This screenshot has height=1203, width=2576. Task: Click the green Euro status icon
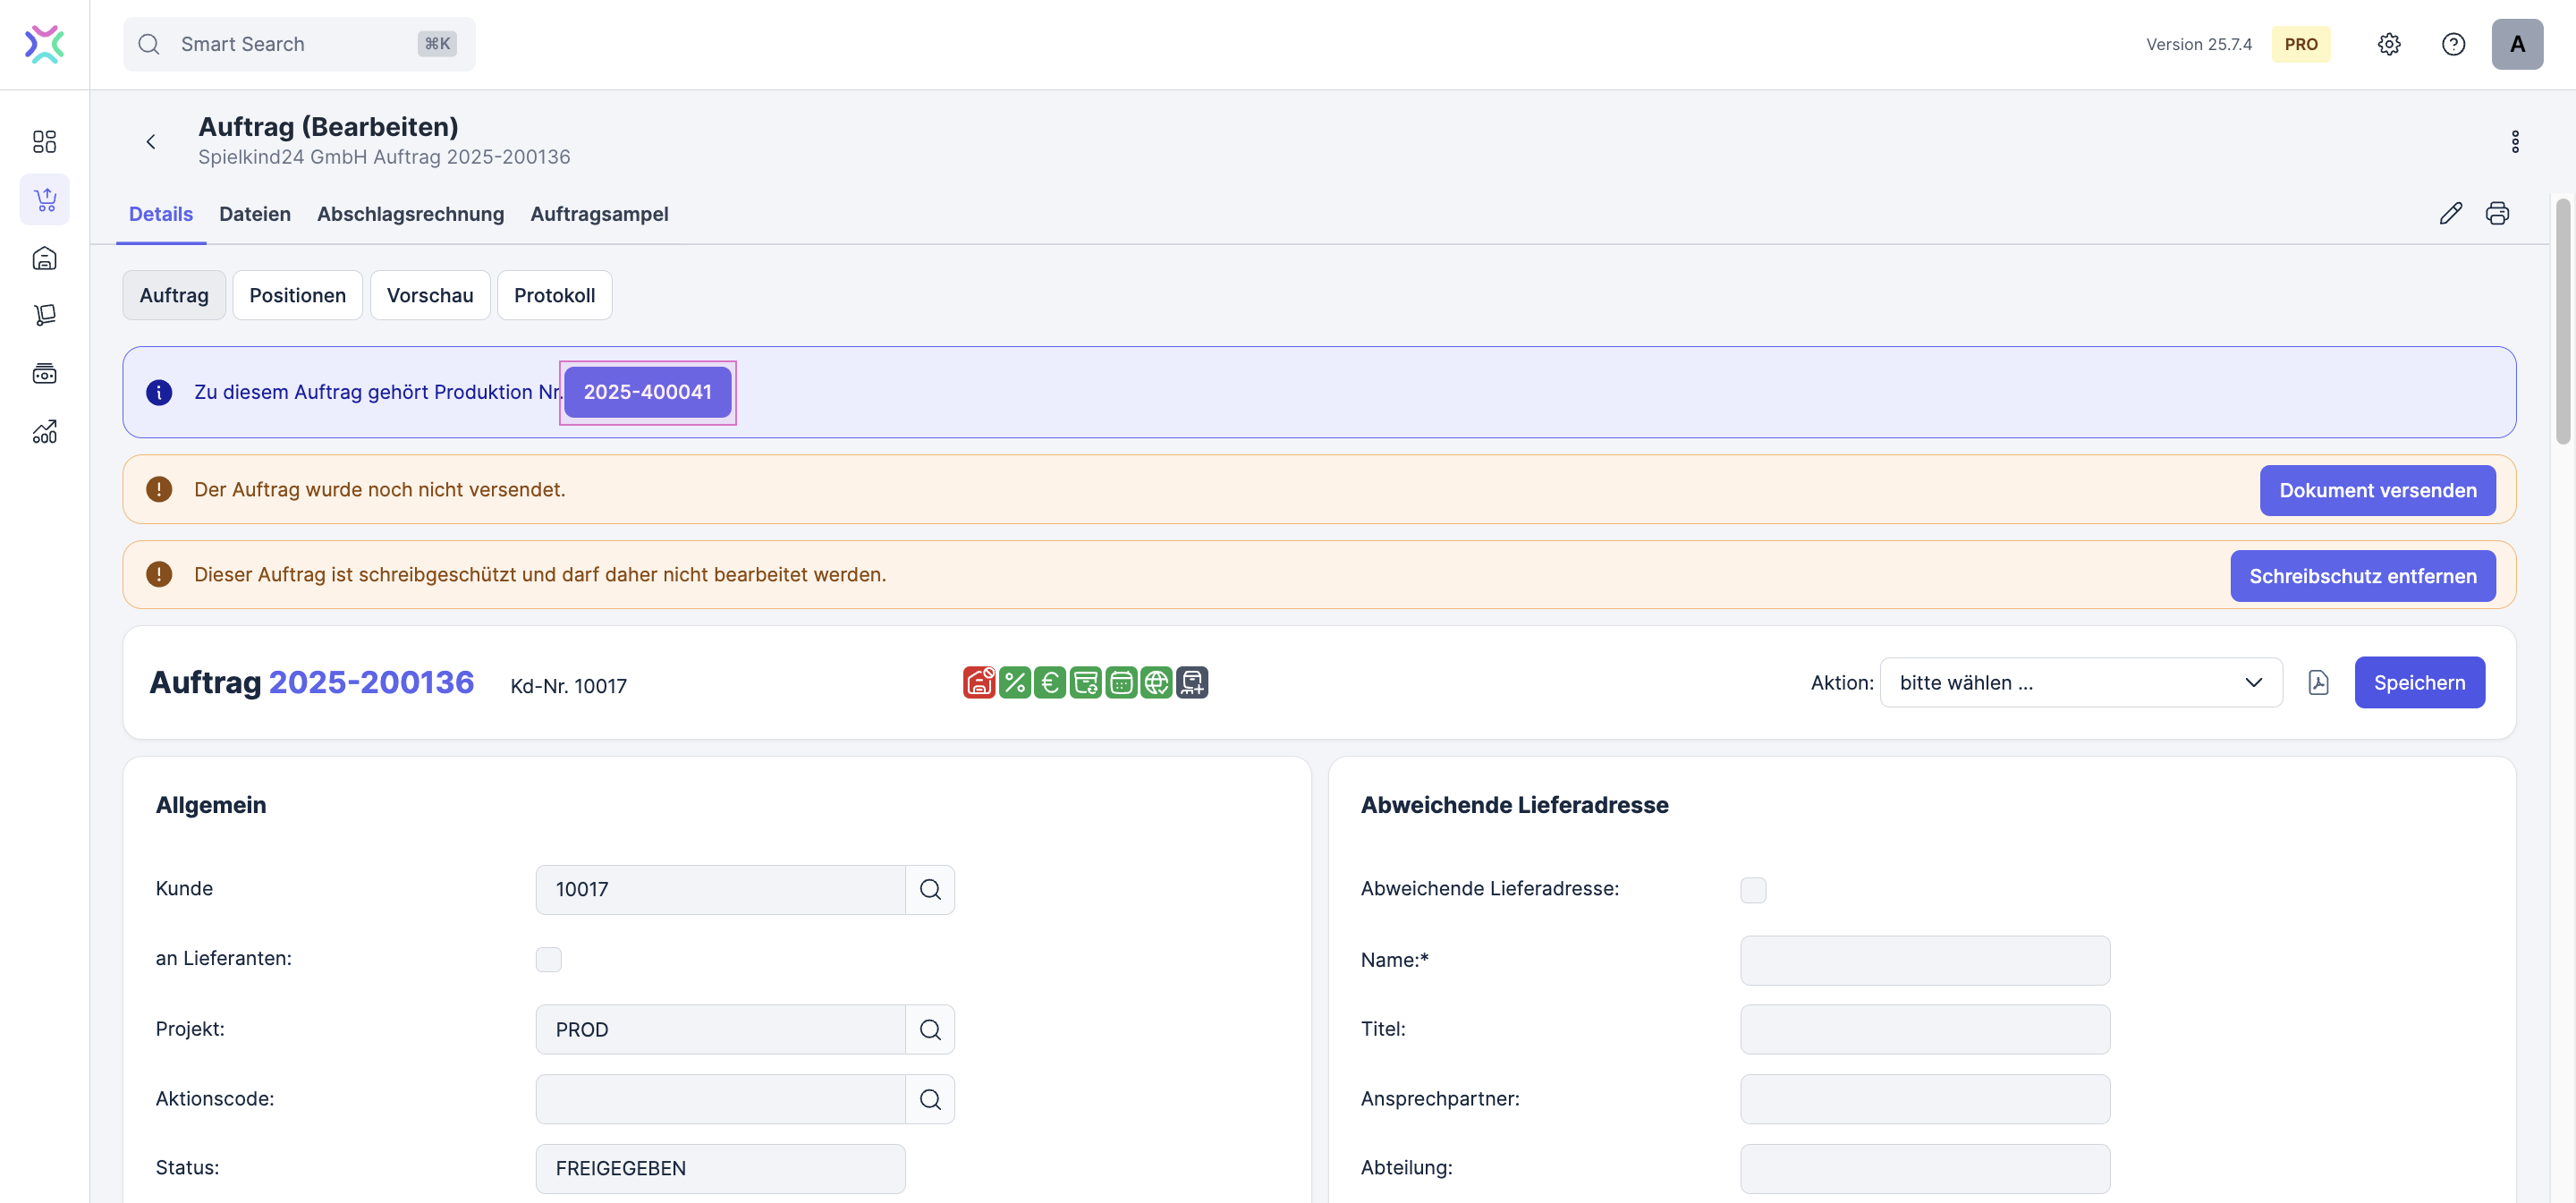pyautogui.click(x=1049, y=682)
